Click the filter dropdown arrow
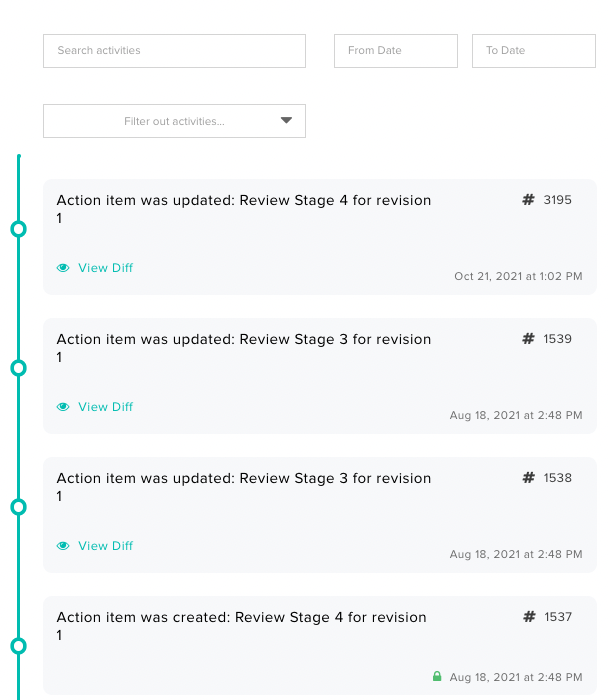 coord(286,121)
